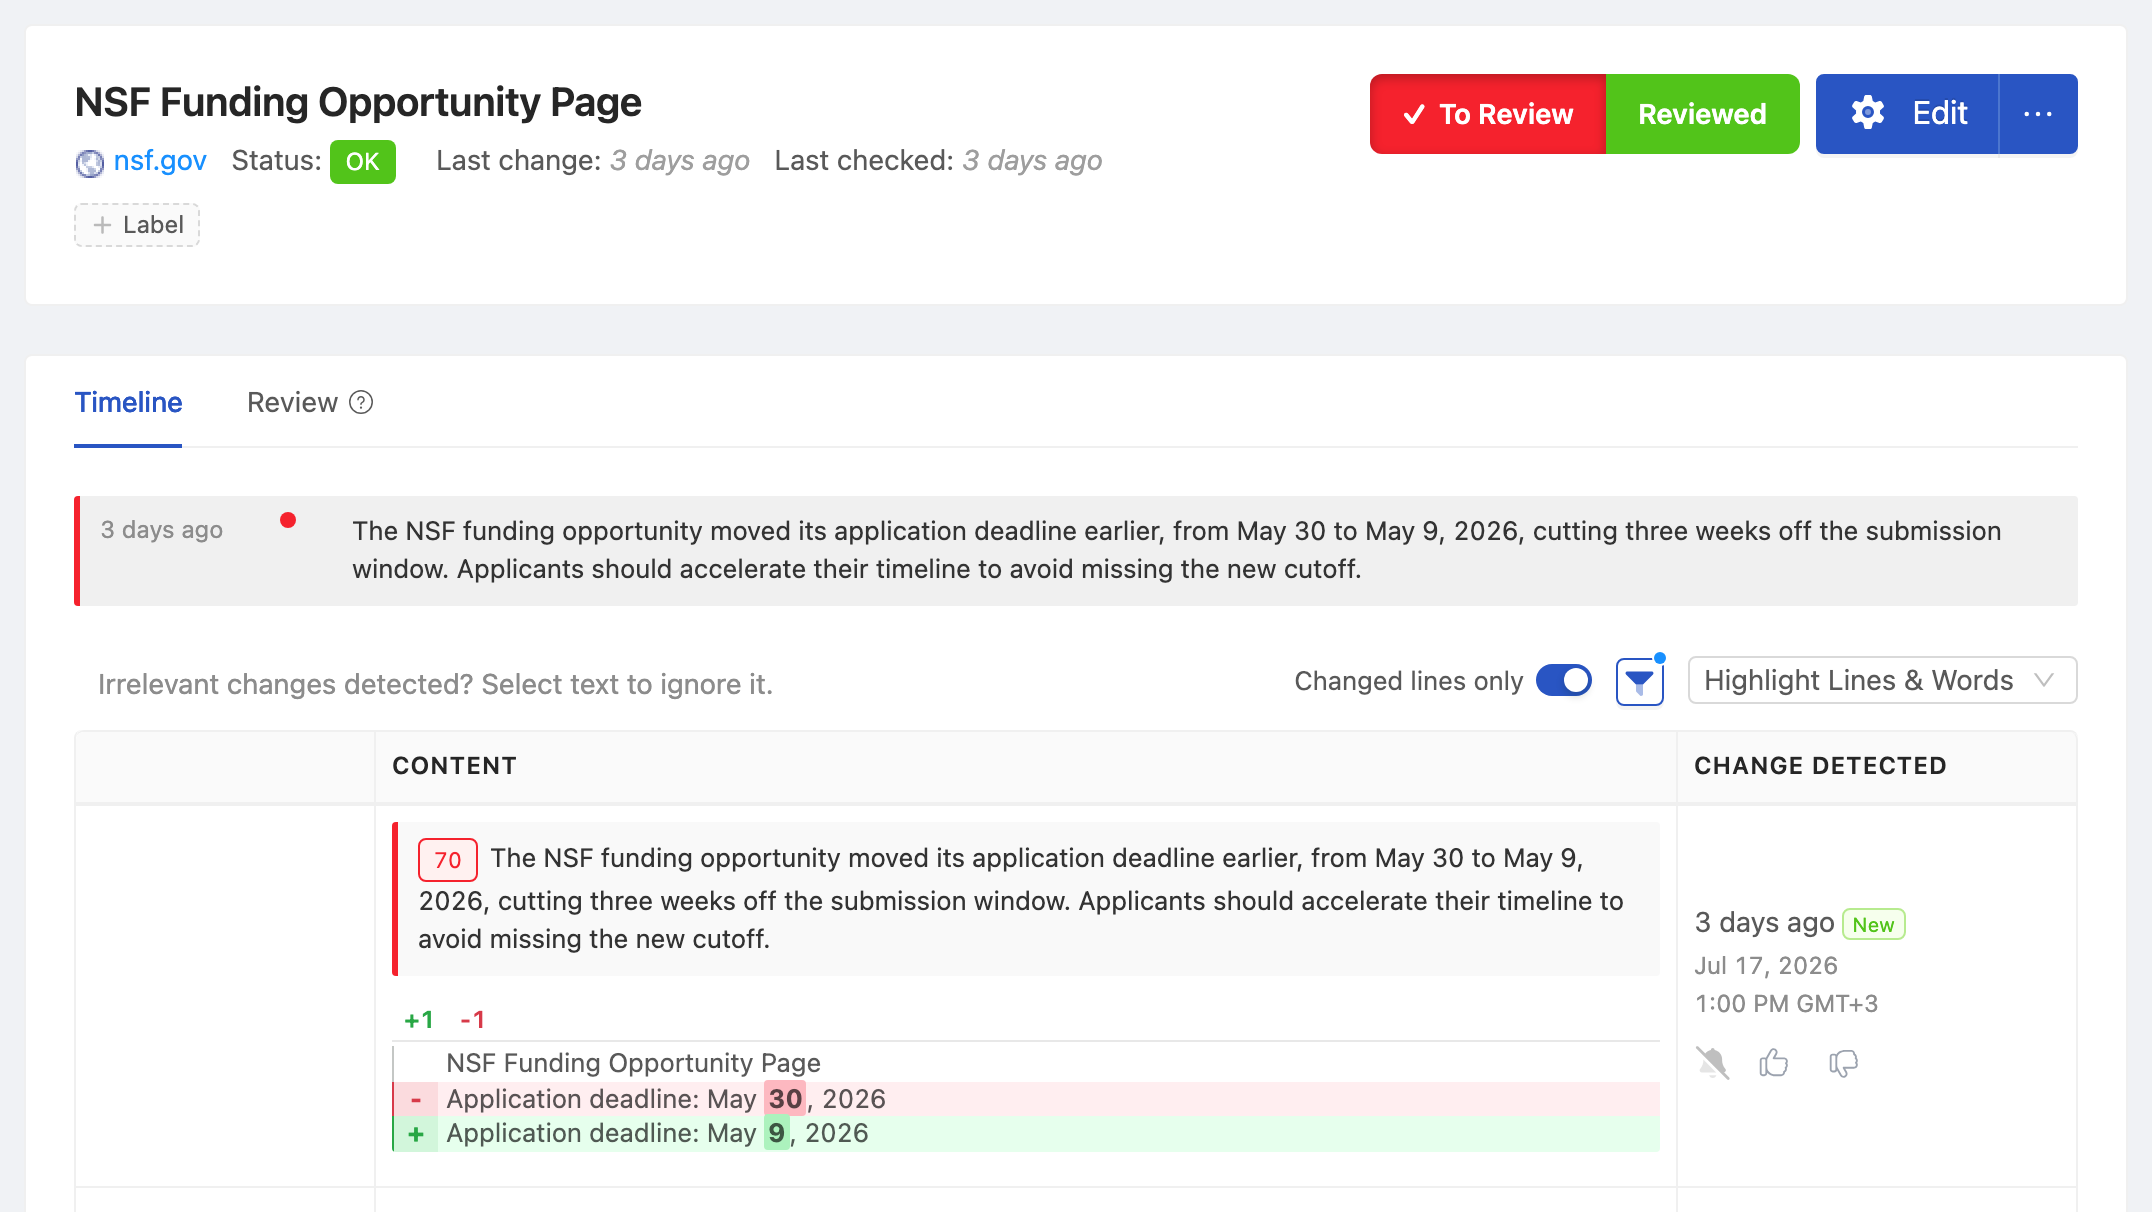Switch to the Timeline tab

point(128,403)
